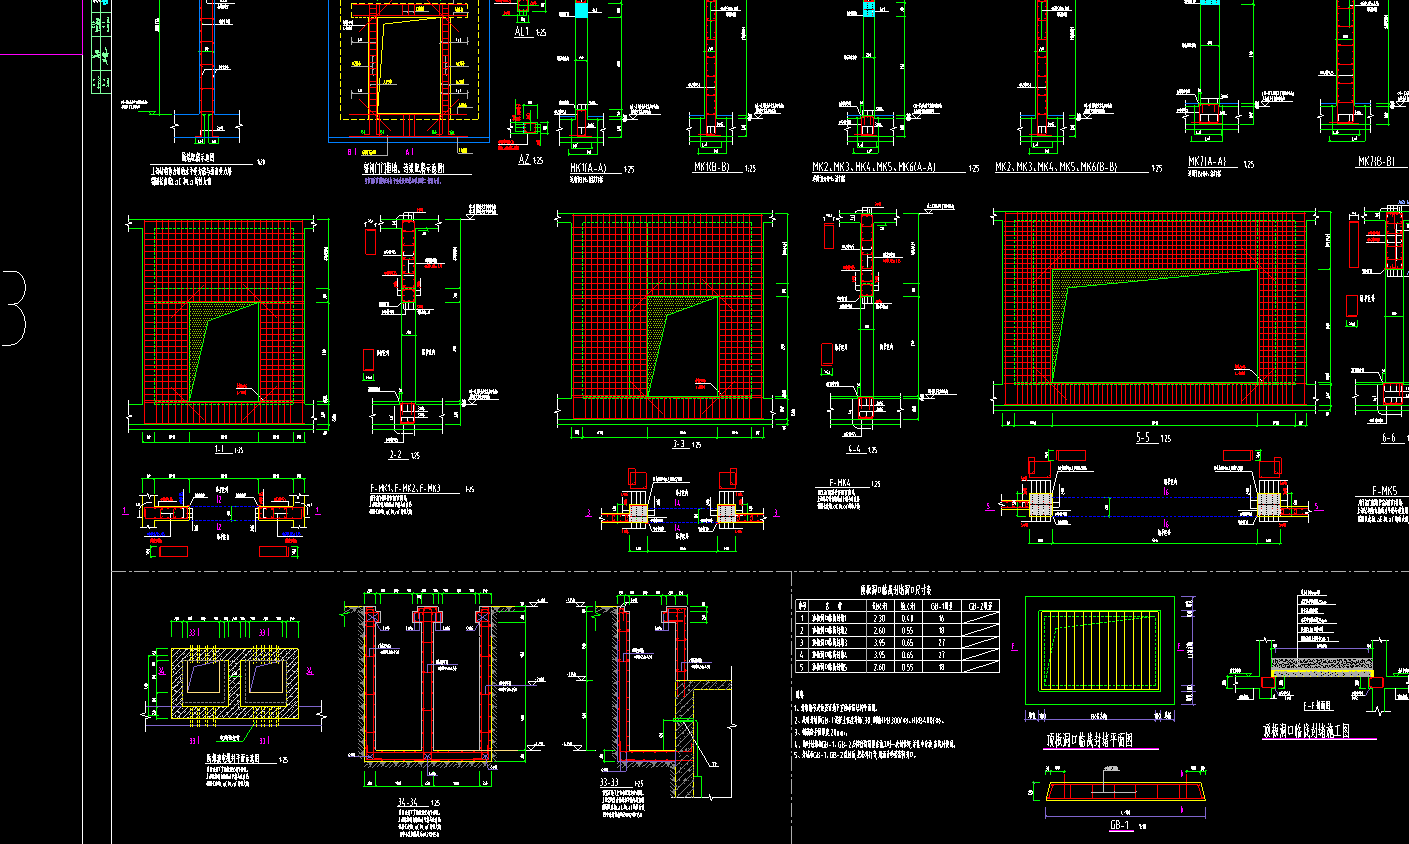
Task: Click the "GB-1" cover plate label
Action: pos(1120,826)
